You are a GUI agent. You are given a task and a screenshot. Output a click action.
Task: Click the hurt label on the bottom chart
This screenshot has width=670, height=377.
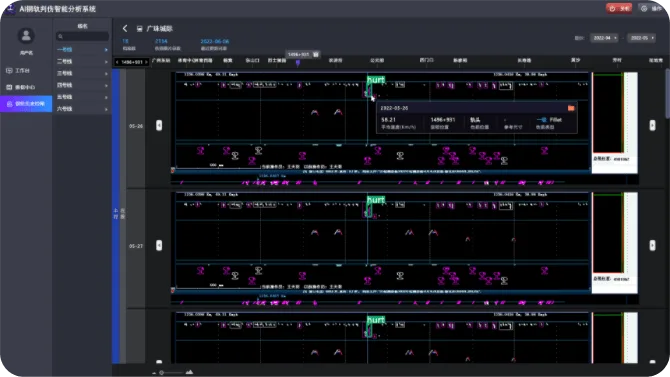[376, 320]
